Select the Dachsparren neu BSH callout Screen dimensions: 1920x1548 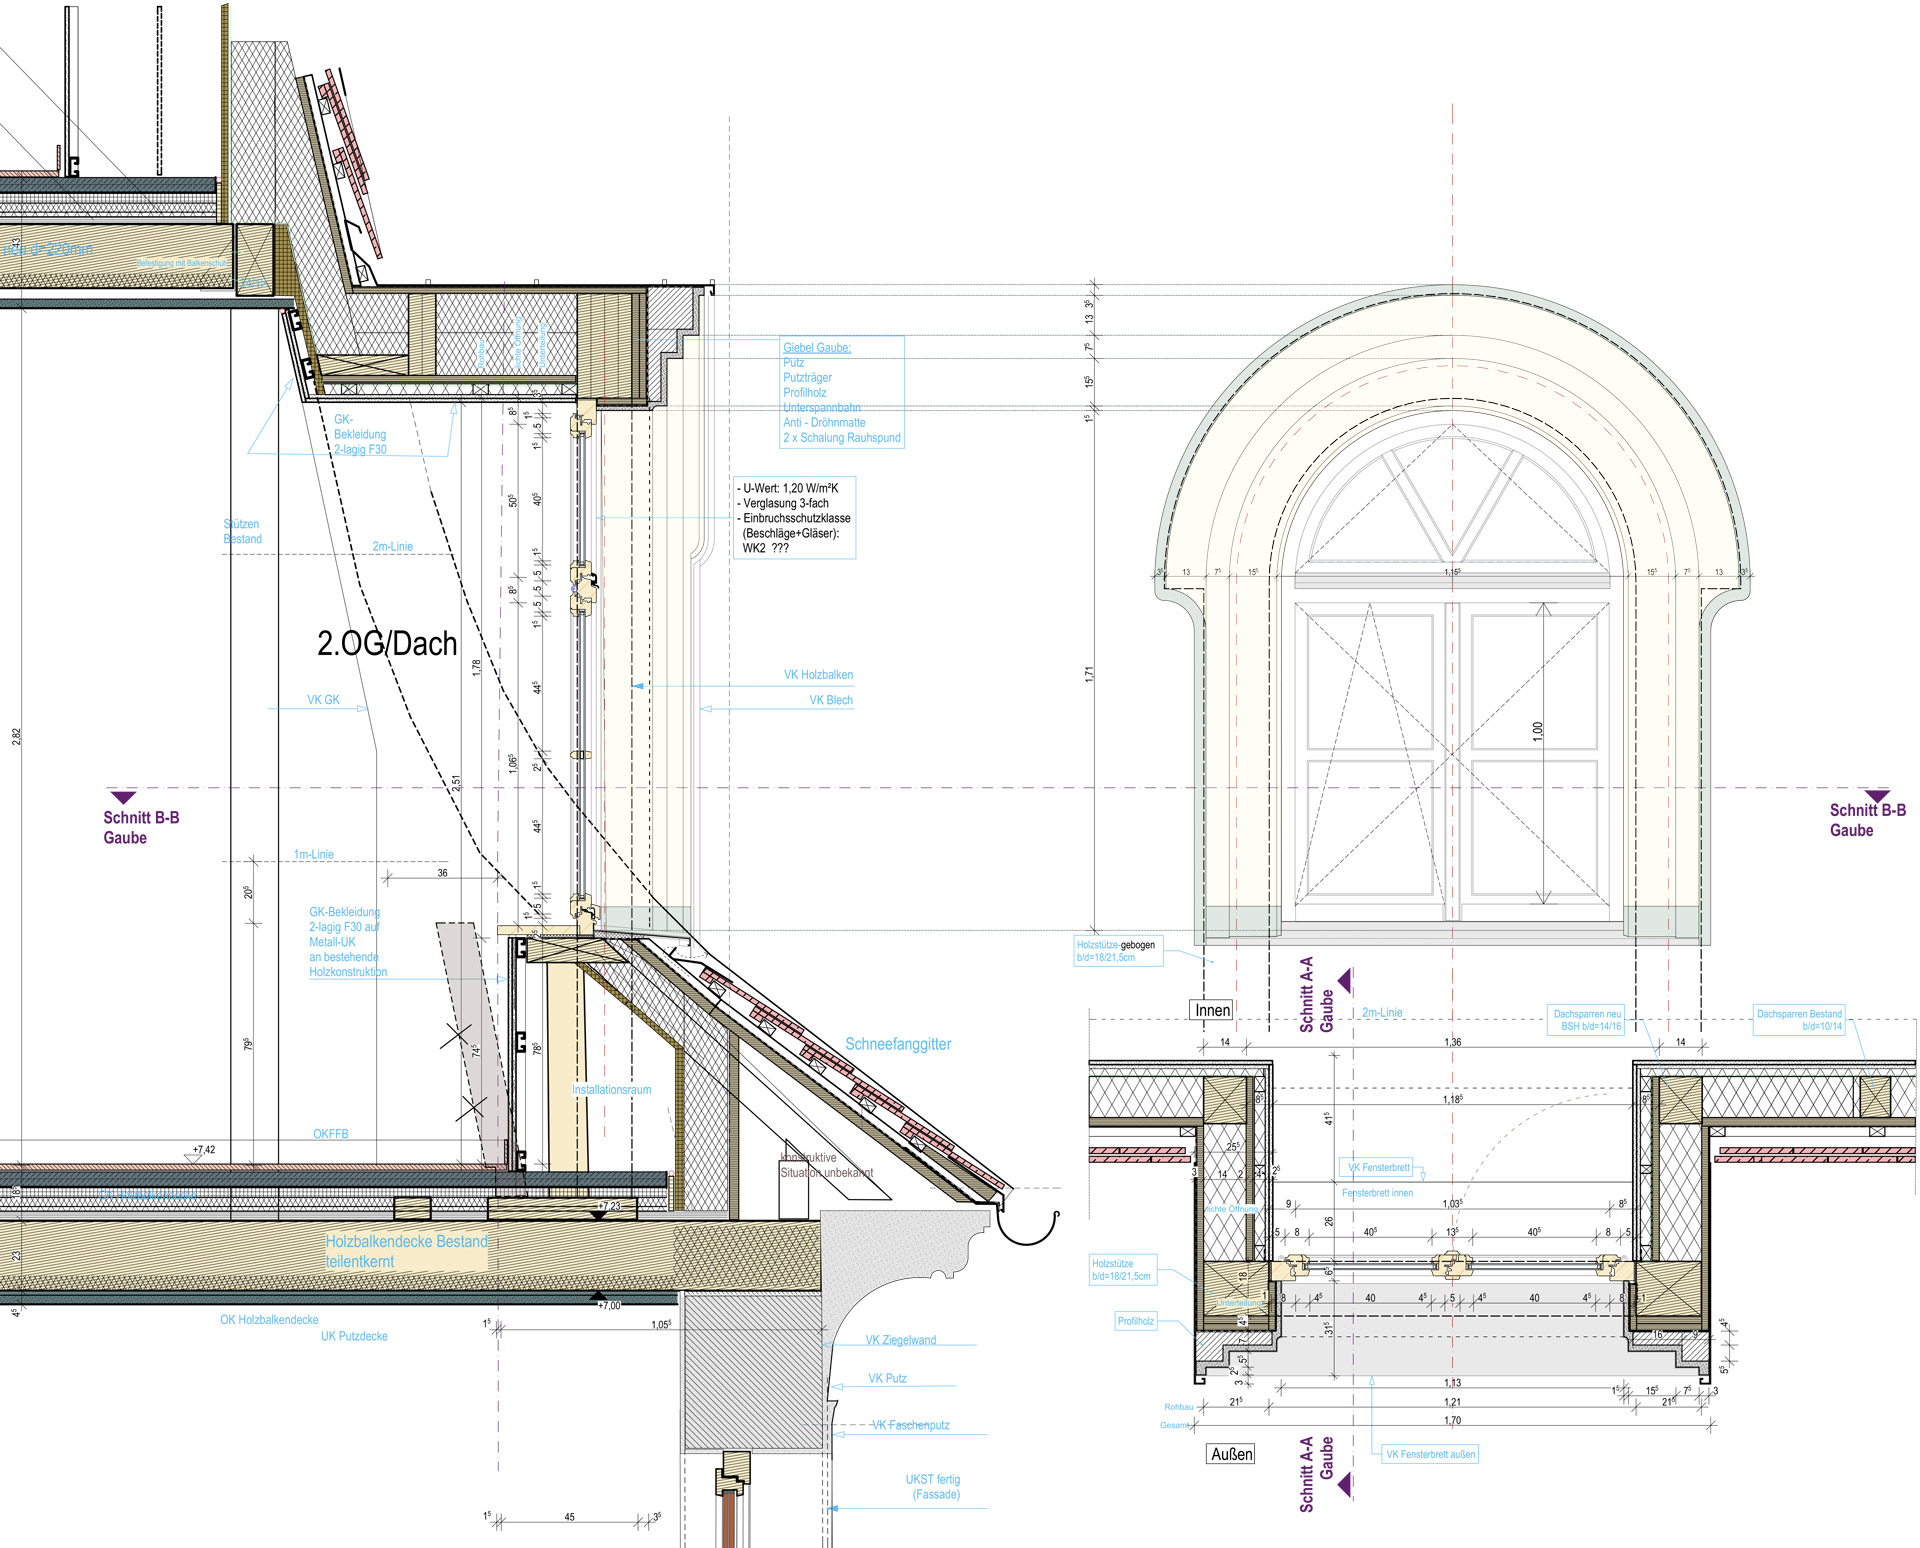pos(1586,1020)
